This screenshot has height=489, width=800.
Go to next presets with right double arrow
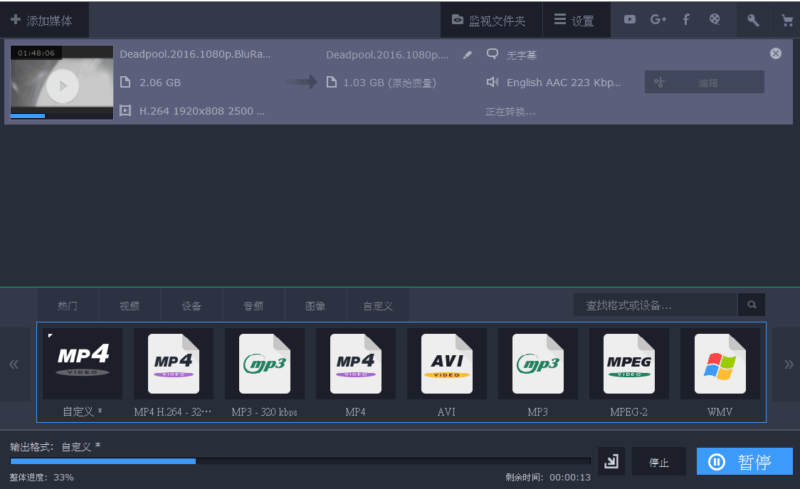pos(788,364)
